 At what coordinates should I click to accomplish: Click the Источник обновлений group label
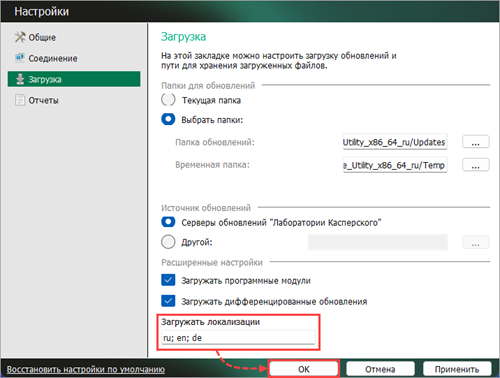206,208
